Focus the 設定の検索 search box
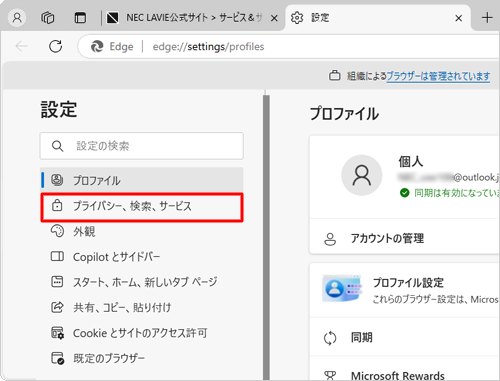Image resolution: width=500 pixels, height=381 pixels. pyautogui.click(x=142, y=146)
